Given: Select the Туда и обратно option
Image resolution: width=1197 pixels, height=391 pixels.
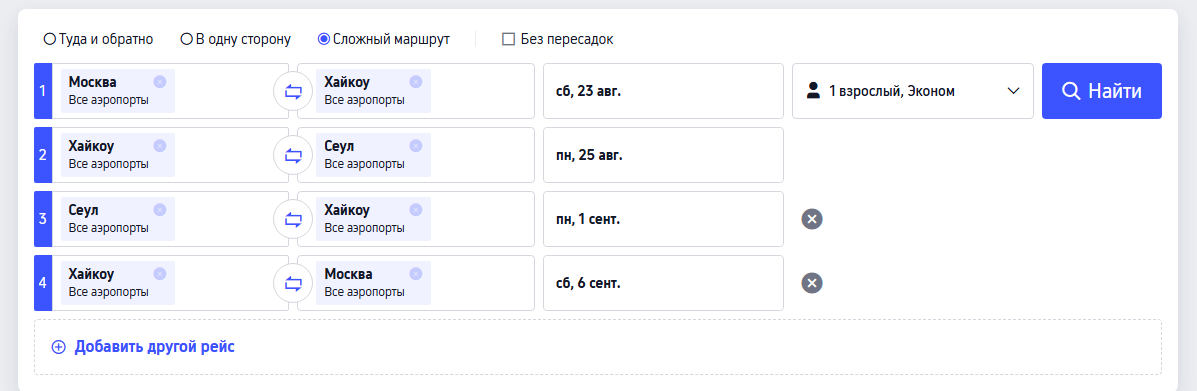Looking at the screenshot, I should click(x=98, y=39).
